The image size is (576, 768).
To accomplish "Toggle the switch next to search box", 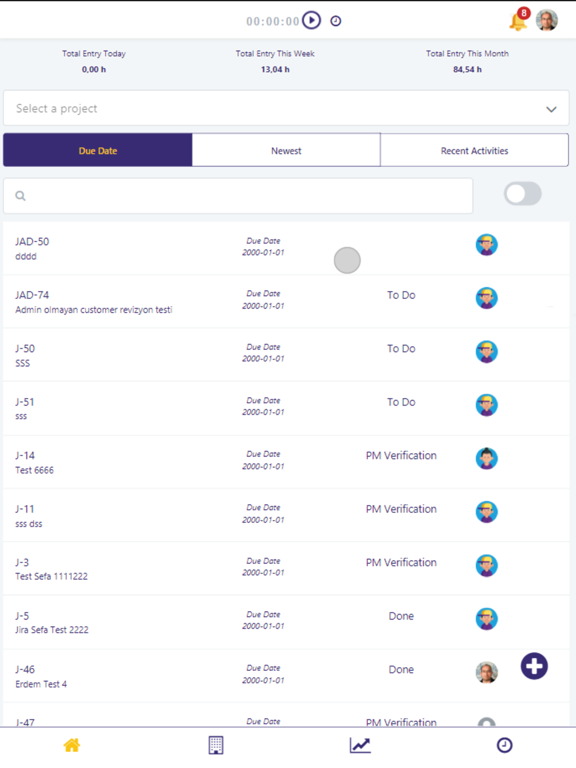I will [523, 194].
